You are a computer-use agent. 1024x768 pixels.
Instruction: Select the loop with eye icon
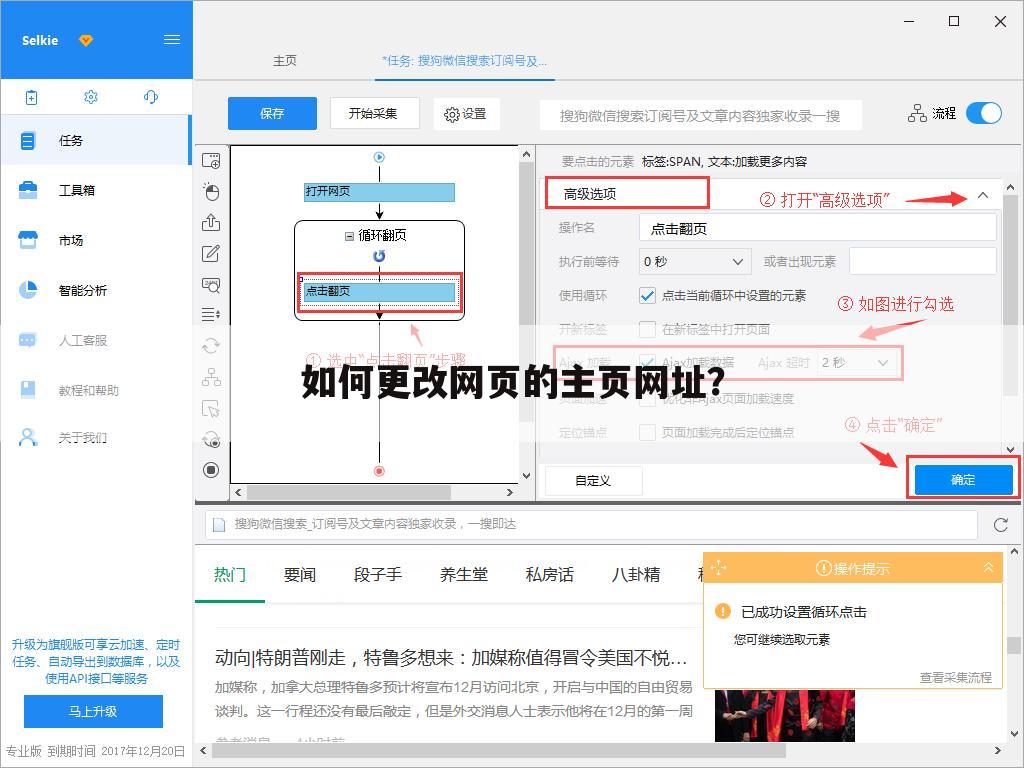click(211, 440)
